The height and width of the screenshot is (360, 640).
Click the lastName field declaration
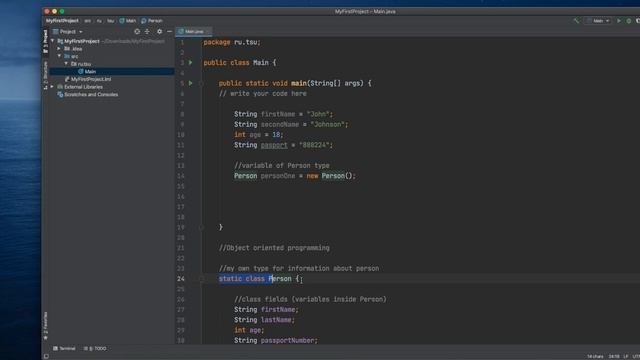point(264,320)
